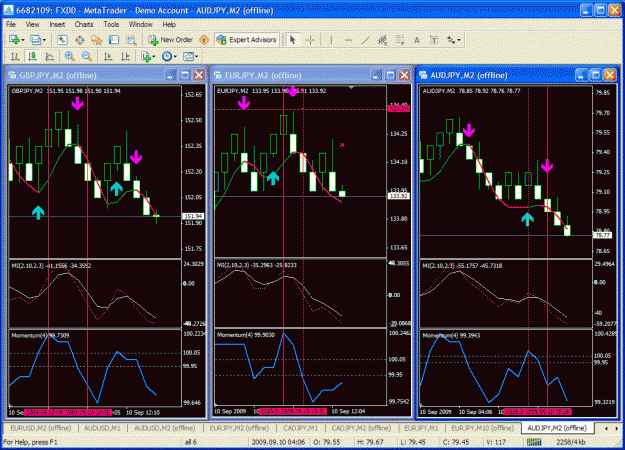Select the Fibonacci retracement tool

tap(399, 40)
